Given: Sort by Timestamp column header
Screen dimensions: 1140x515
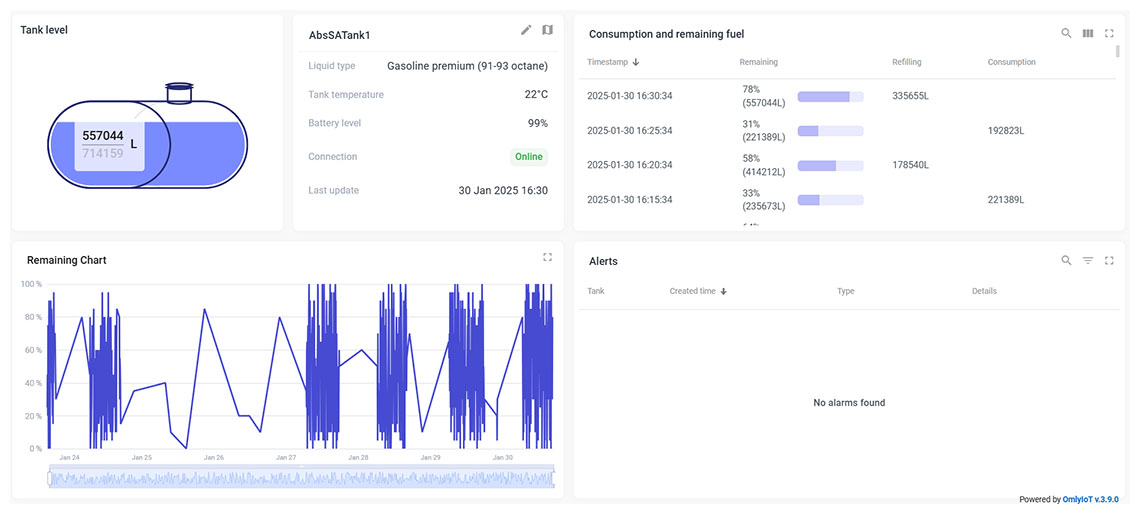Looking at the screenshot, I should 608,62.
